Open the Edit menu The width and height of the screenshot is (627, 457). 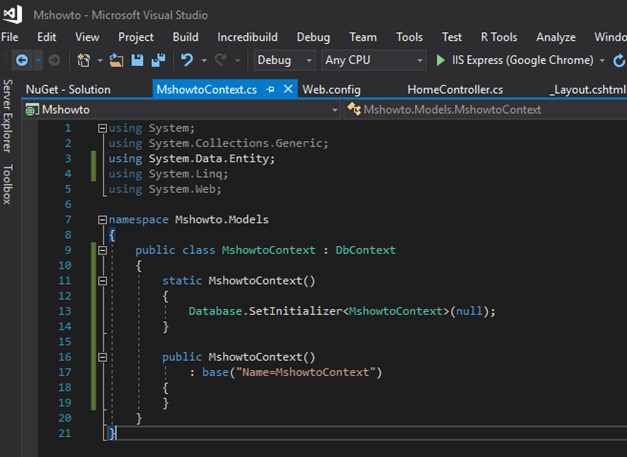(x=47, y=37)
